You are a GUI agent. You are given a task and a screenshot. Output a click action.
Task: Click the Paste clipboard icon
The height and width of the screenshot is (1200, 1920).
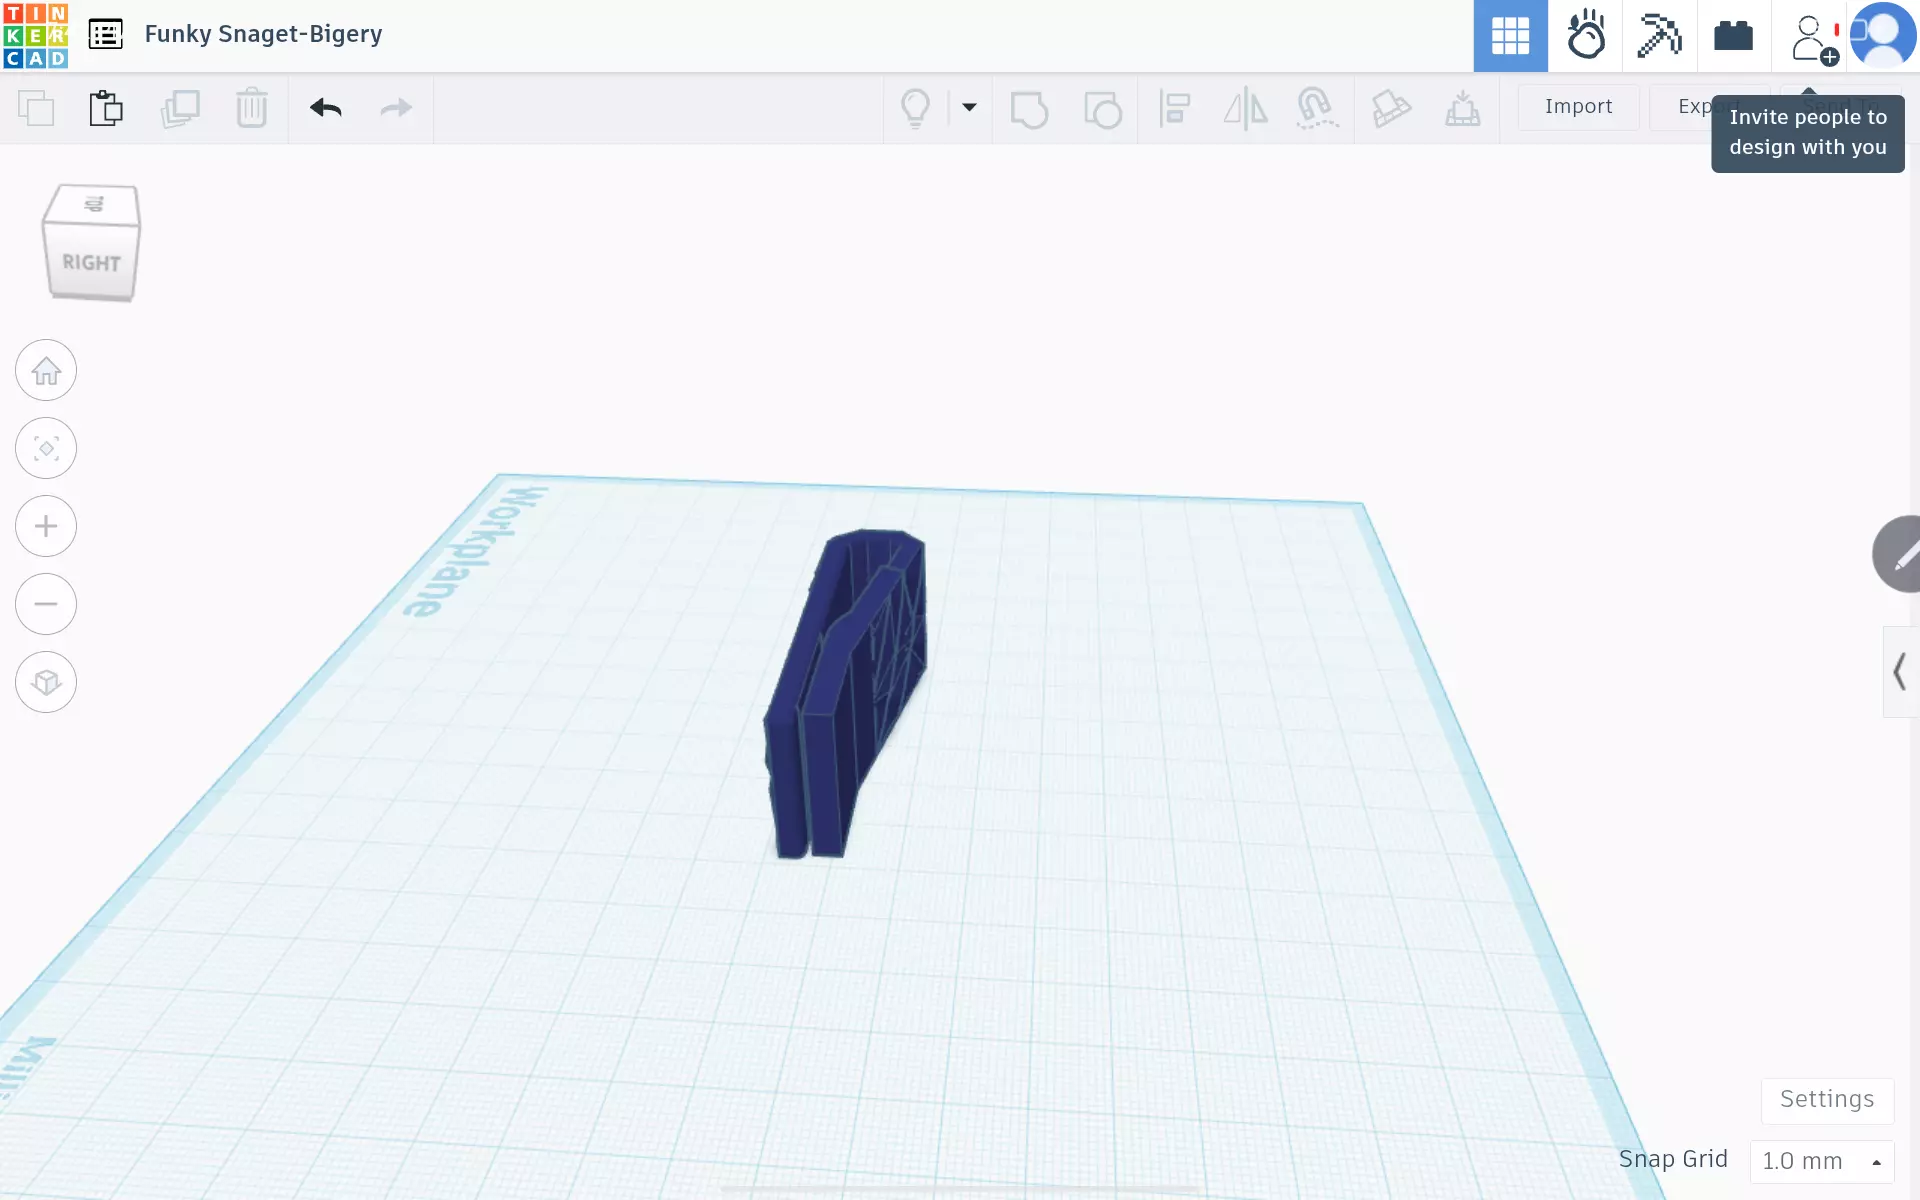106,108
